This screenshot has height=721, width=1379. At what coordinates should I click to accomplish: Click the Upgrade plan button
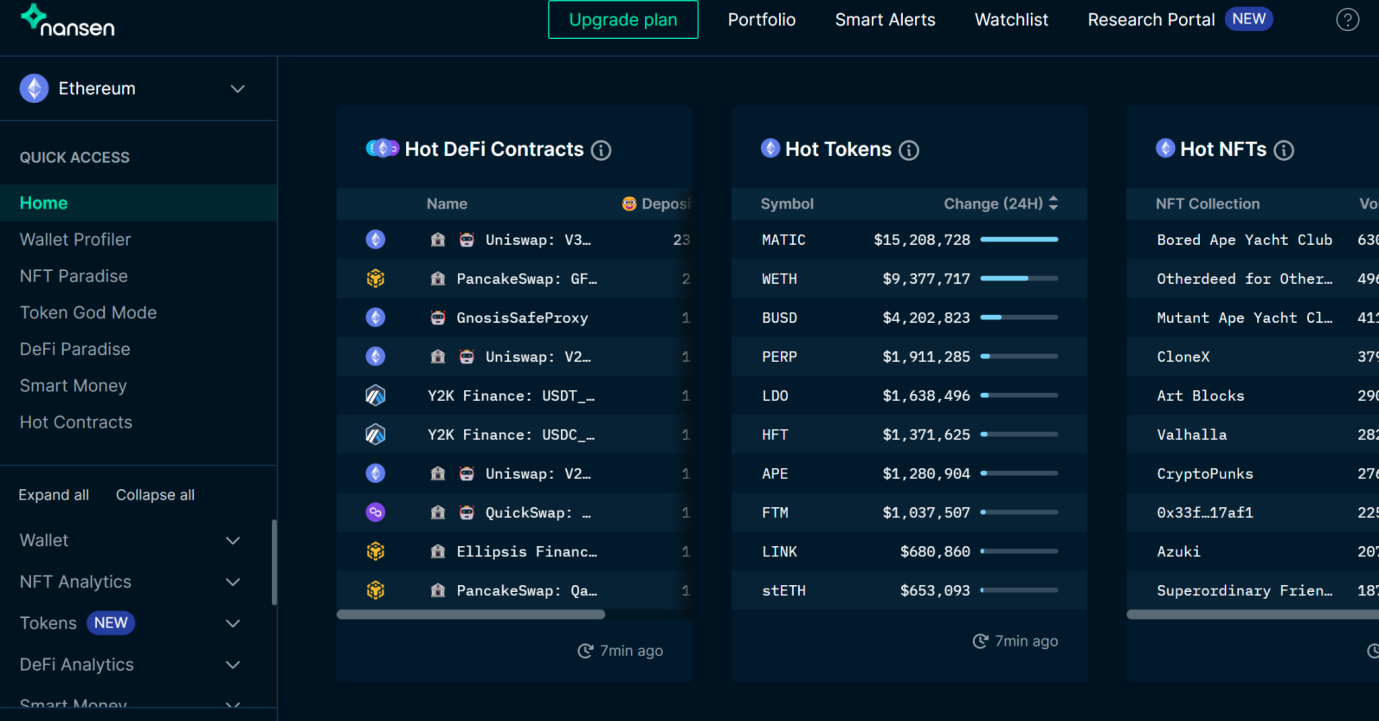point(623,20)
